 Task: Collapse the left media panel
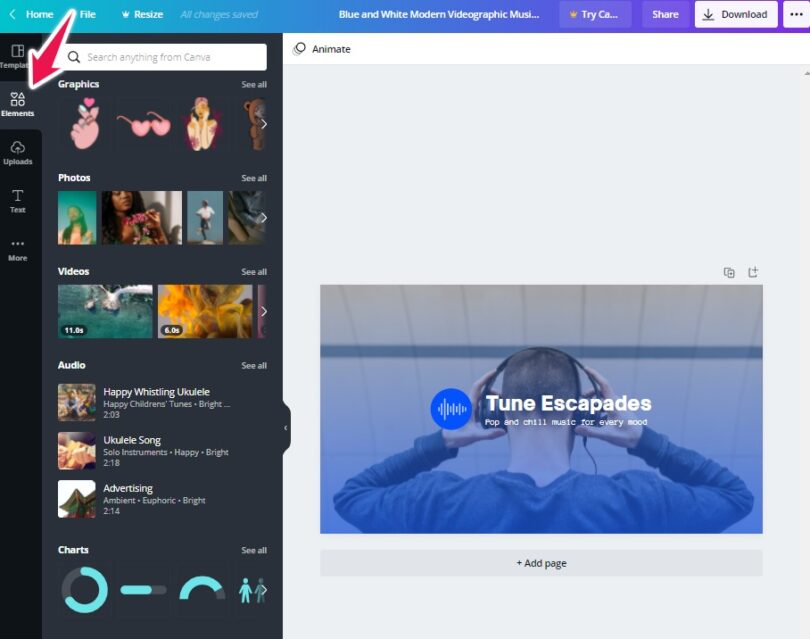[285, 427]
